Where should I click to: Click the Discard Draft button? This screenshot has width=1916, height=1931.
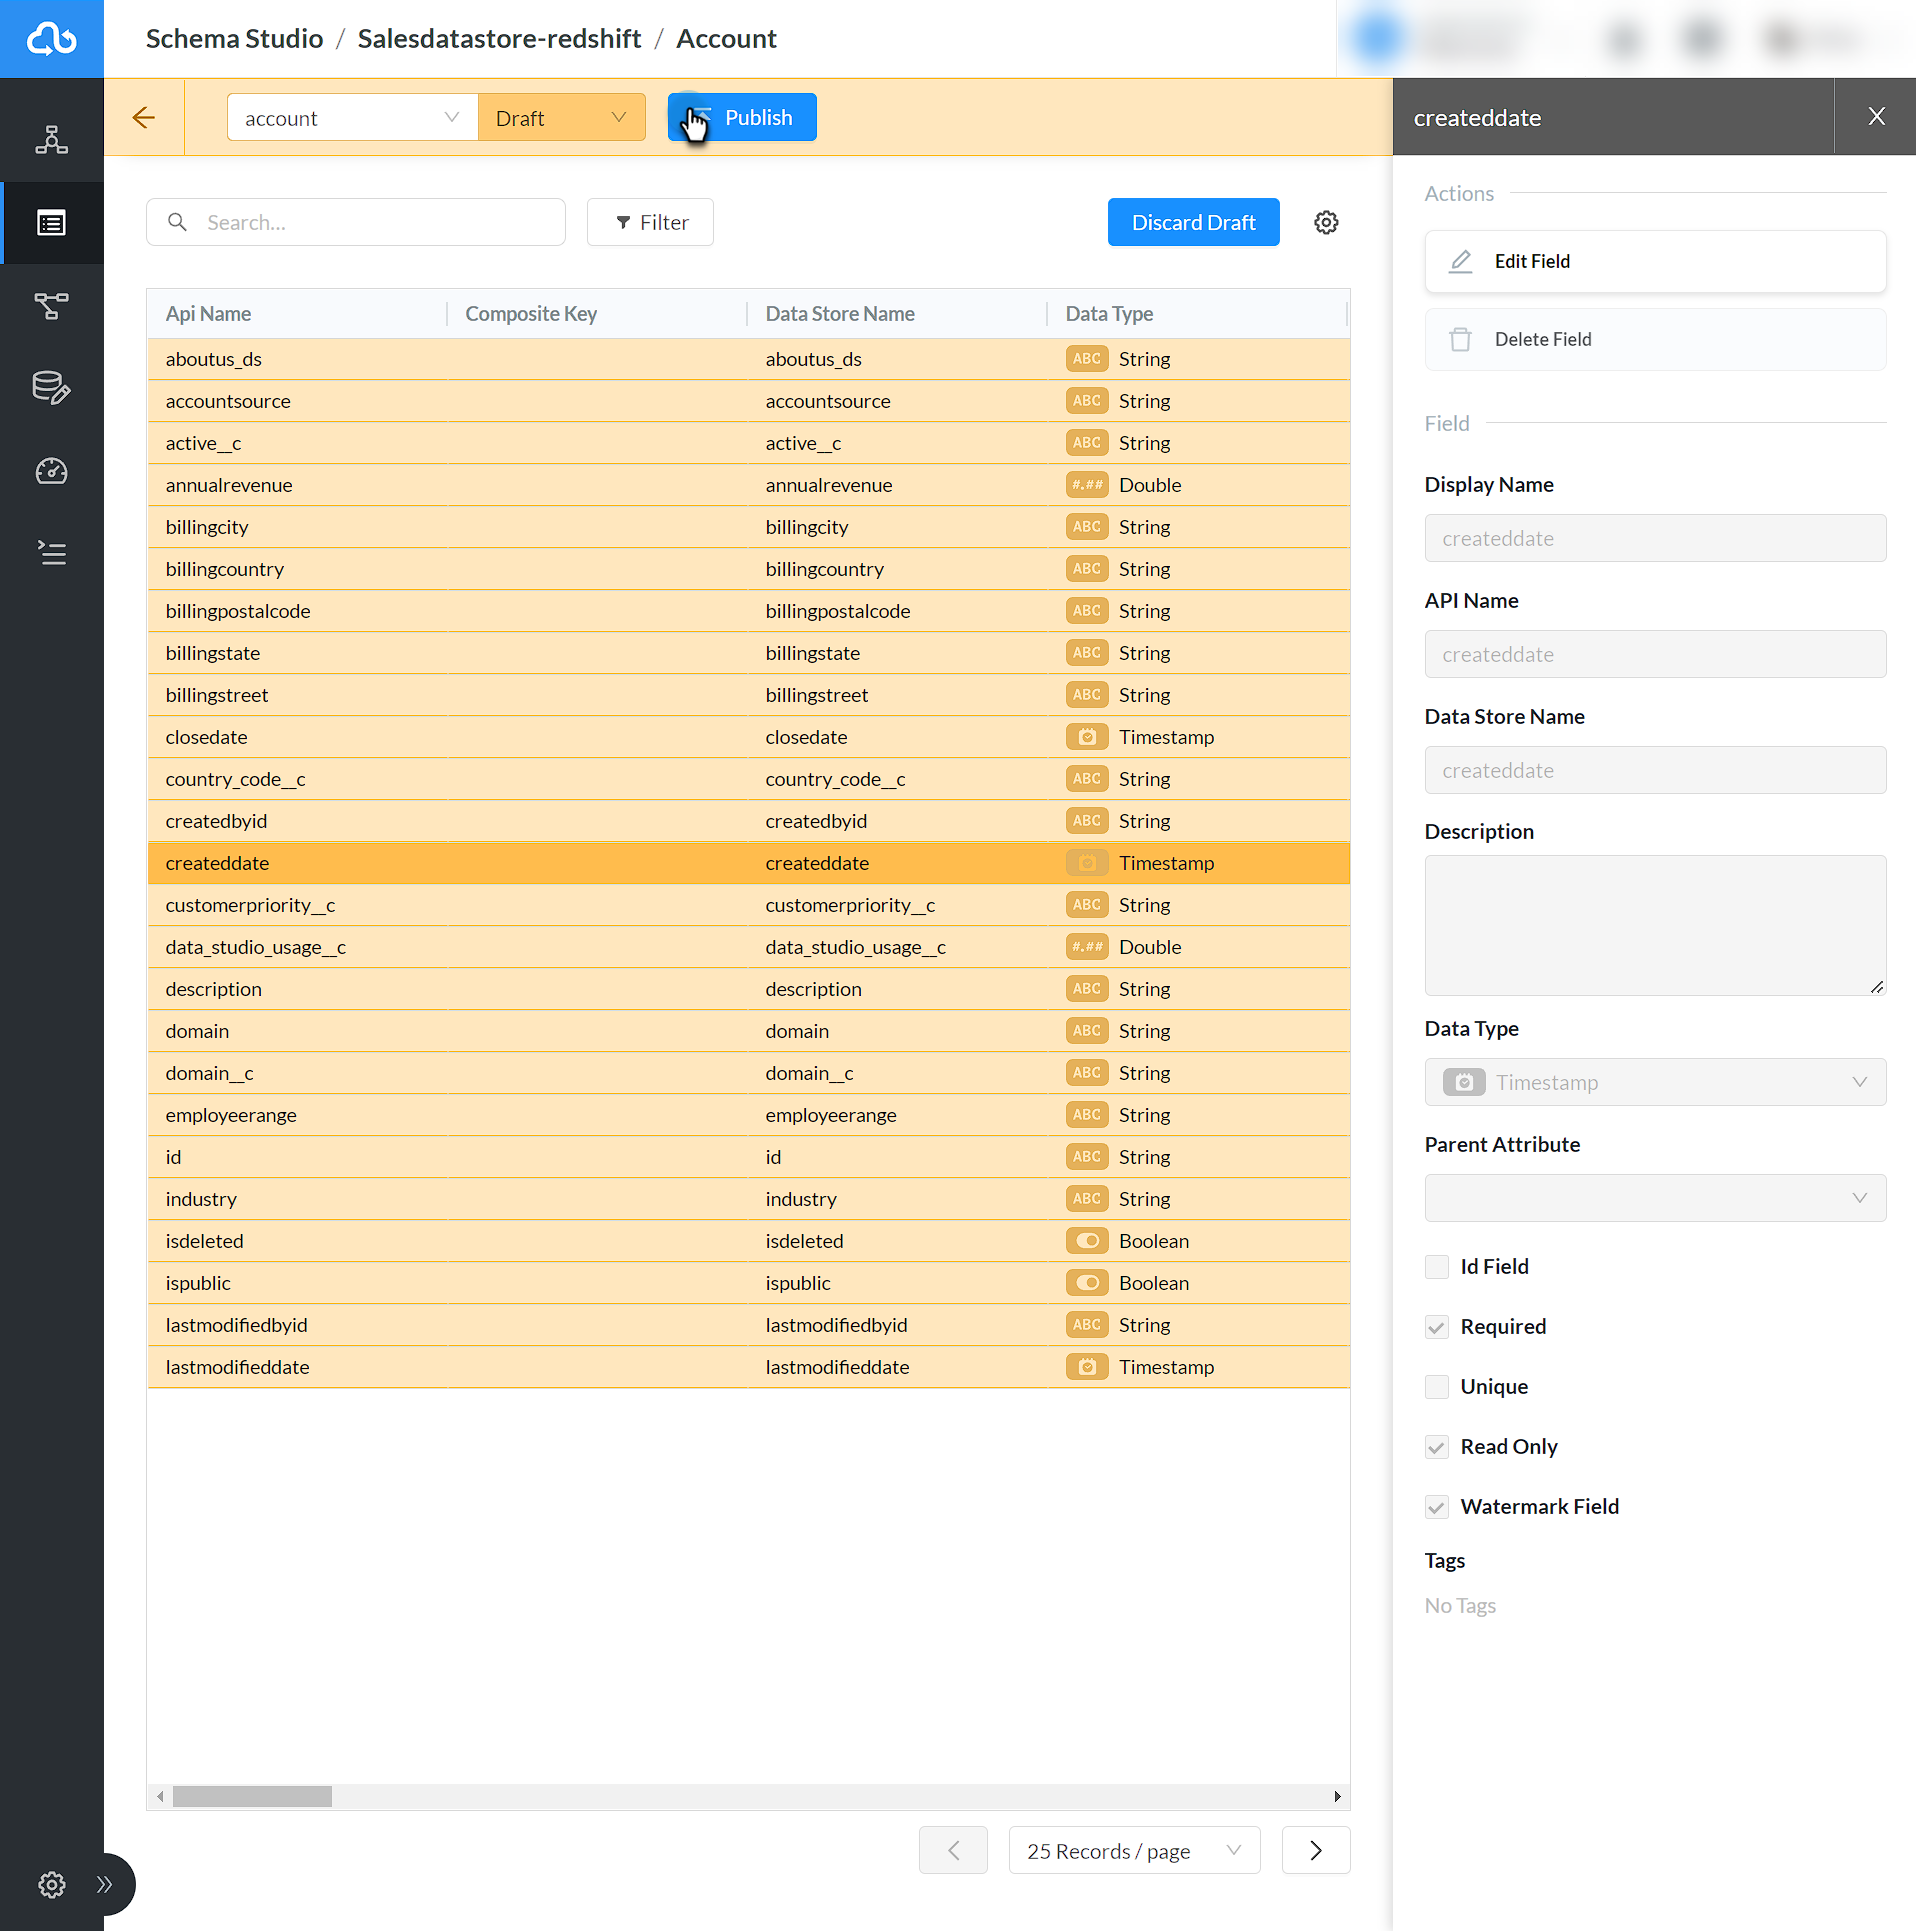[x=1193, y=223]
